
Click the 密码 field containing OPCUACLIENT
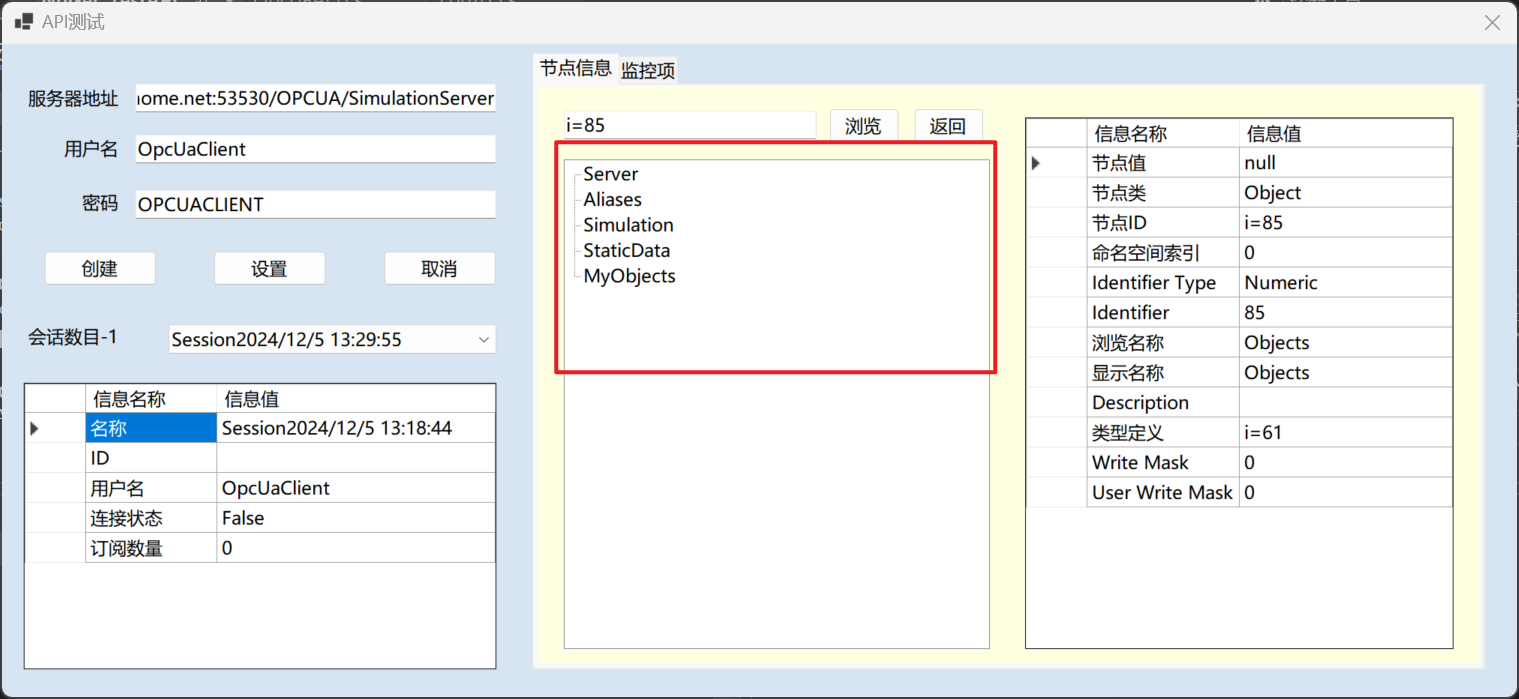click(316, 204)
